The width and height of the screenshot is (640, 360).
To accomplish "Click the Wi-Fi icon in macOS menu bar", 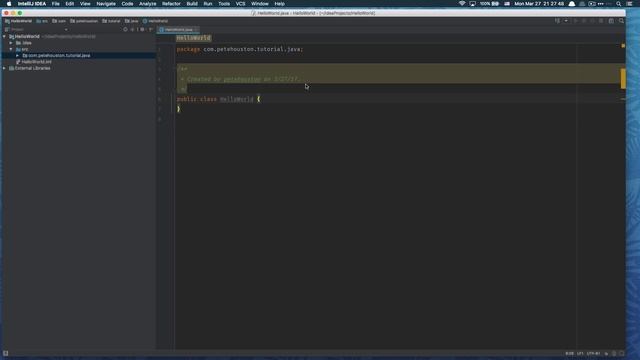I will [462, 4].
